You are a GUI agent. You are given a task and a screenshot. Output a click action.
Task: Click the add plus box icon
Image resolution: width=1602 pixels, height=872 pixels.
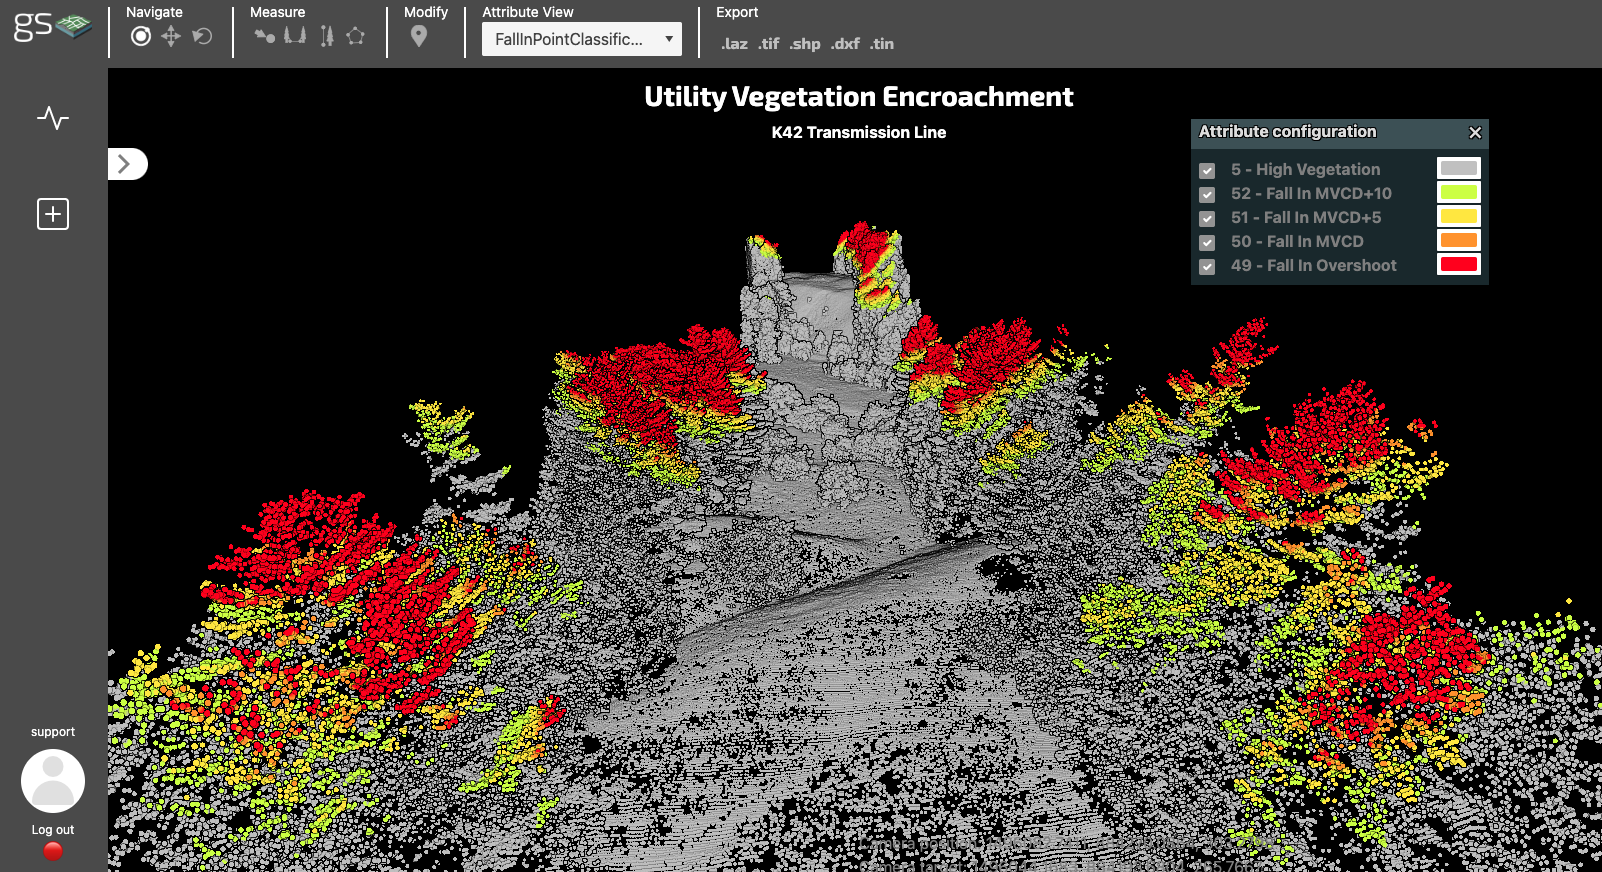tap(53, 214)
